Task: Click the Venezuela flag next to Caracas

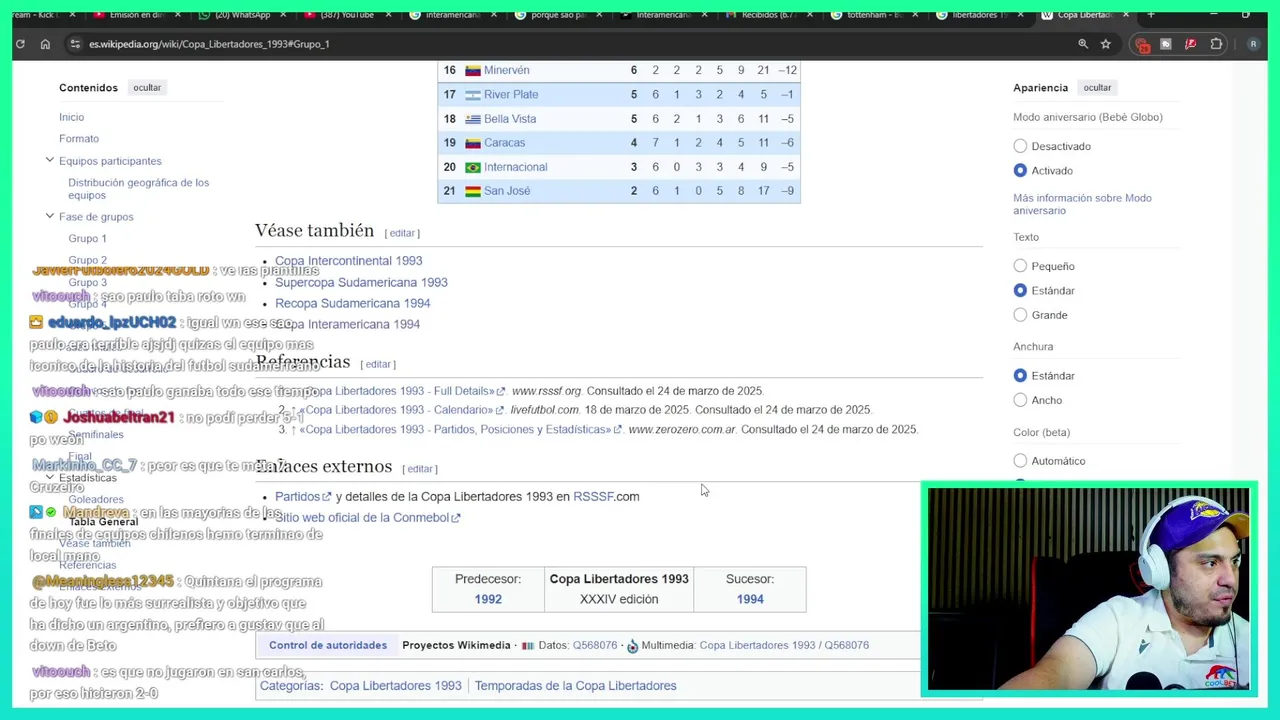Action: [473, 143]
